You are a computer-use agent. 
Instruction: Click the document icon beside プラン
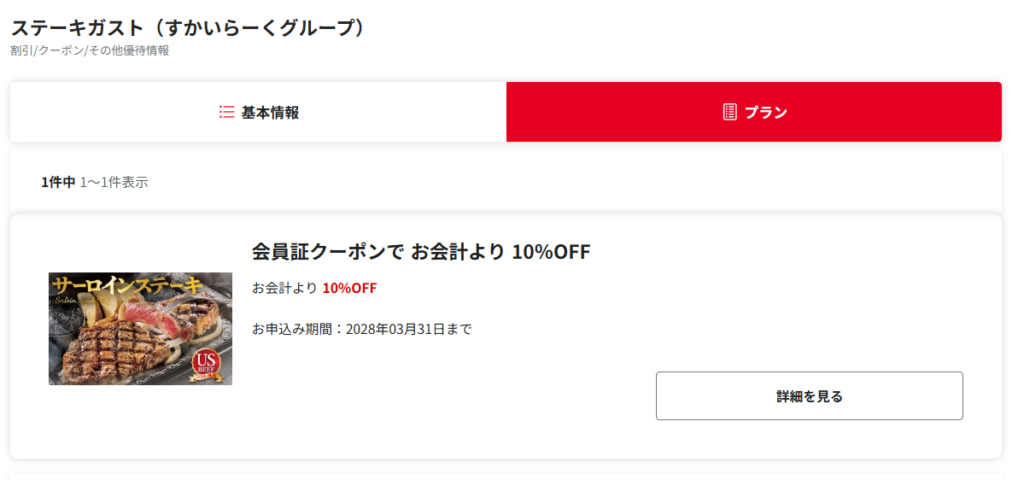[x=730, y=112]
